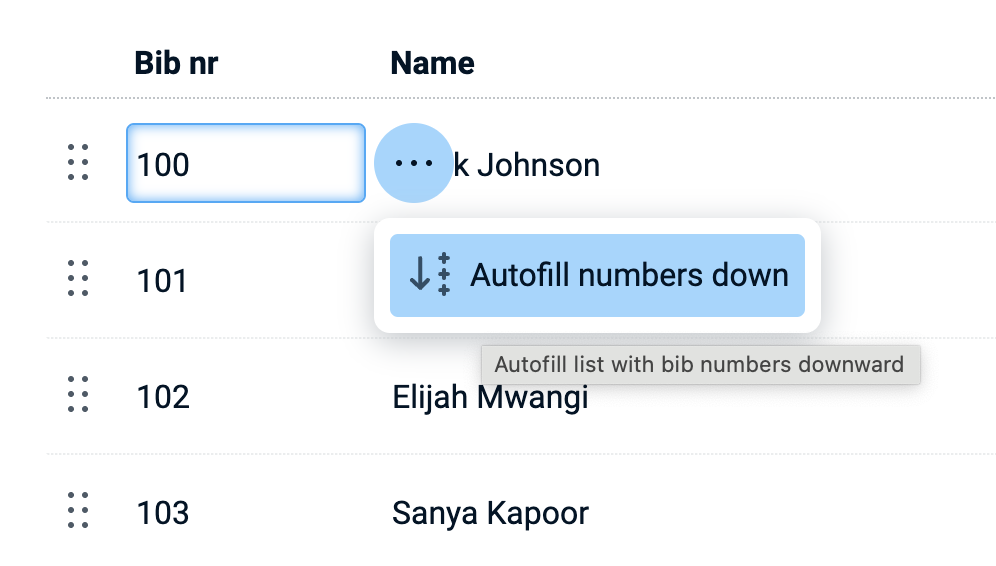996x566 pixels.
Task: Grab the drag handle for bib 101 row
Action: coord(78,279)
